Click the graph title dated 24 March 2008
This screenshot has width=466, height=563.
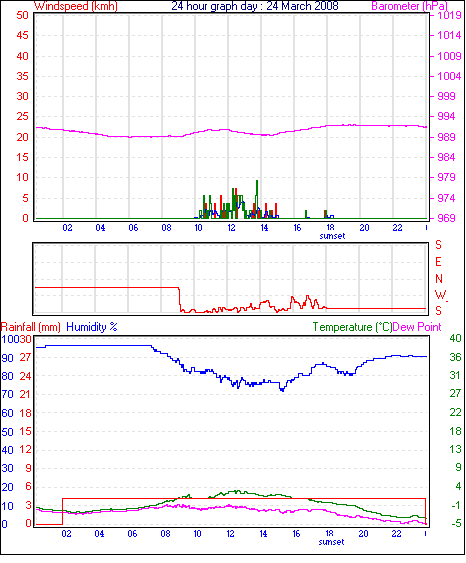[255, 6]
